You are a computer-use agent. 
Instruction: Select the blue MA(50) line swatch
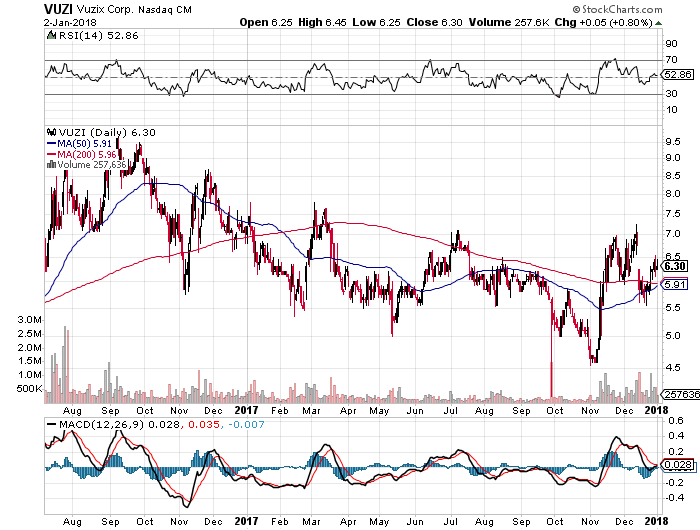(x=51, y=144)
